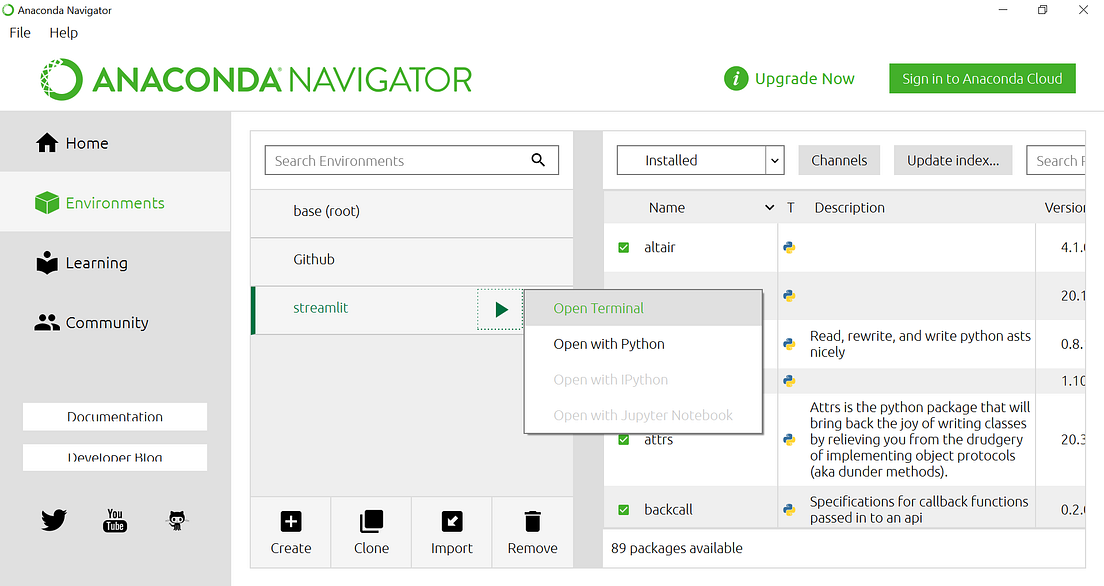This screenshot has height=586, width=1104.
Task: Click the Channels button
Action: pos(839,160)
